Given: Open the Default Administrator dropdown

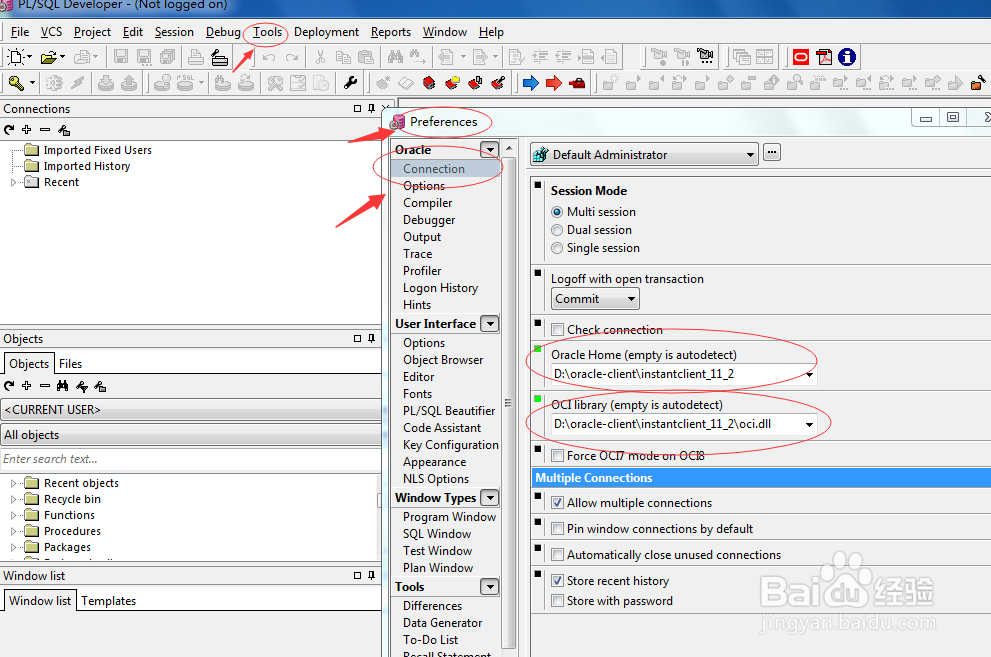Looking at the screenshot, I should point(750,155).
